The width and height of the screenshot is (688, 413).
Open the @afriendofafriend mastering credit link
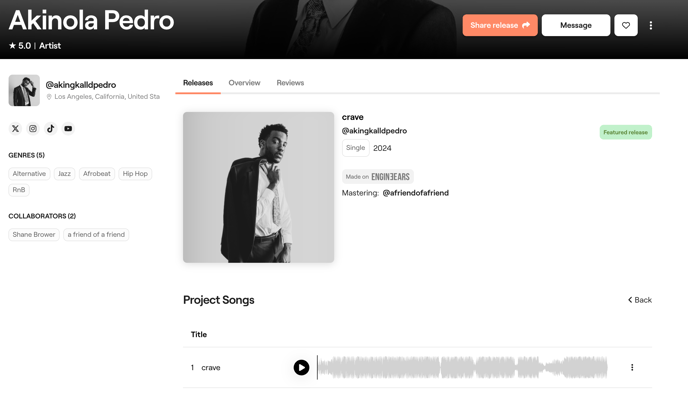click(x=416, y=193)
